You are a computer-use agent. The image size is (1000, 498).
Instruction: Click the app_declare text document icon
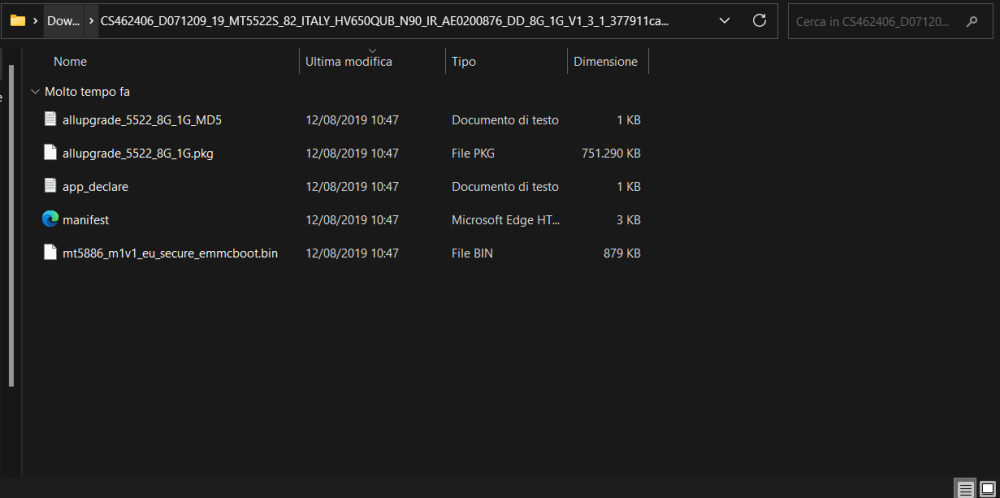(x=50, y=186)
